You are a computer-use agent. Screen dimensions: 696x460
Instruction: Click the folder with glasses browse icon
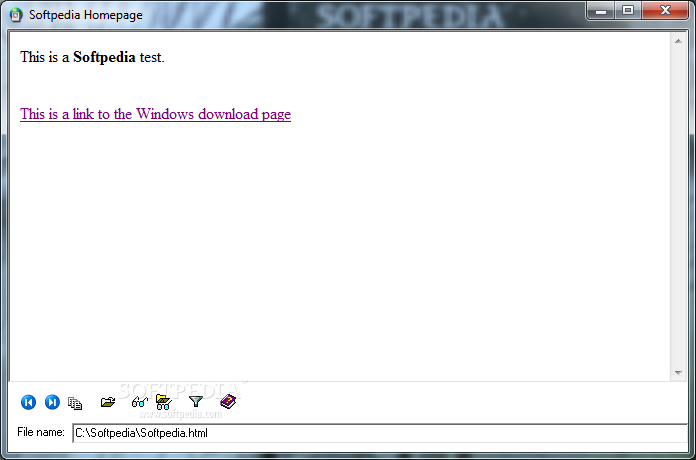tap(164, 402)
